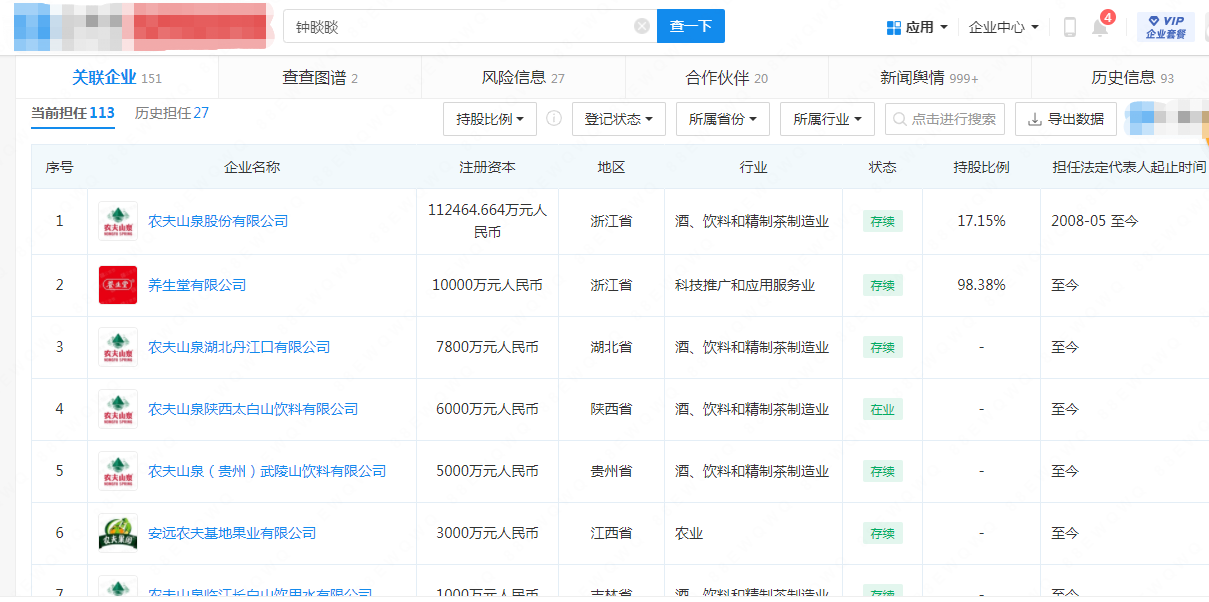Expand the 所属省份 filter dropdown
Viewport: 1209px width, 602px height.
(x=723, y=119)
